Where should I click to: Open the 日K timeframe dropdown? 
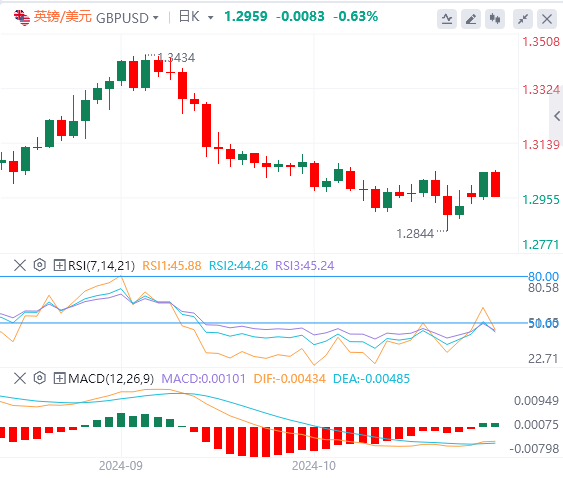click(210, 18)
